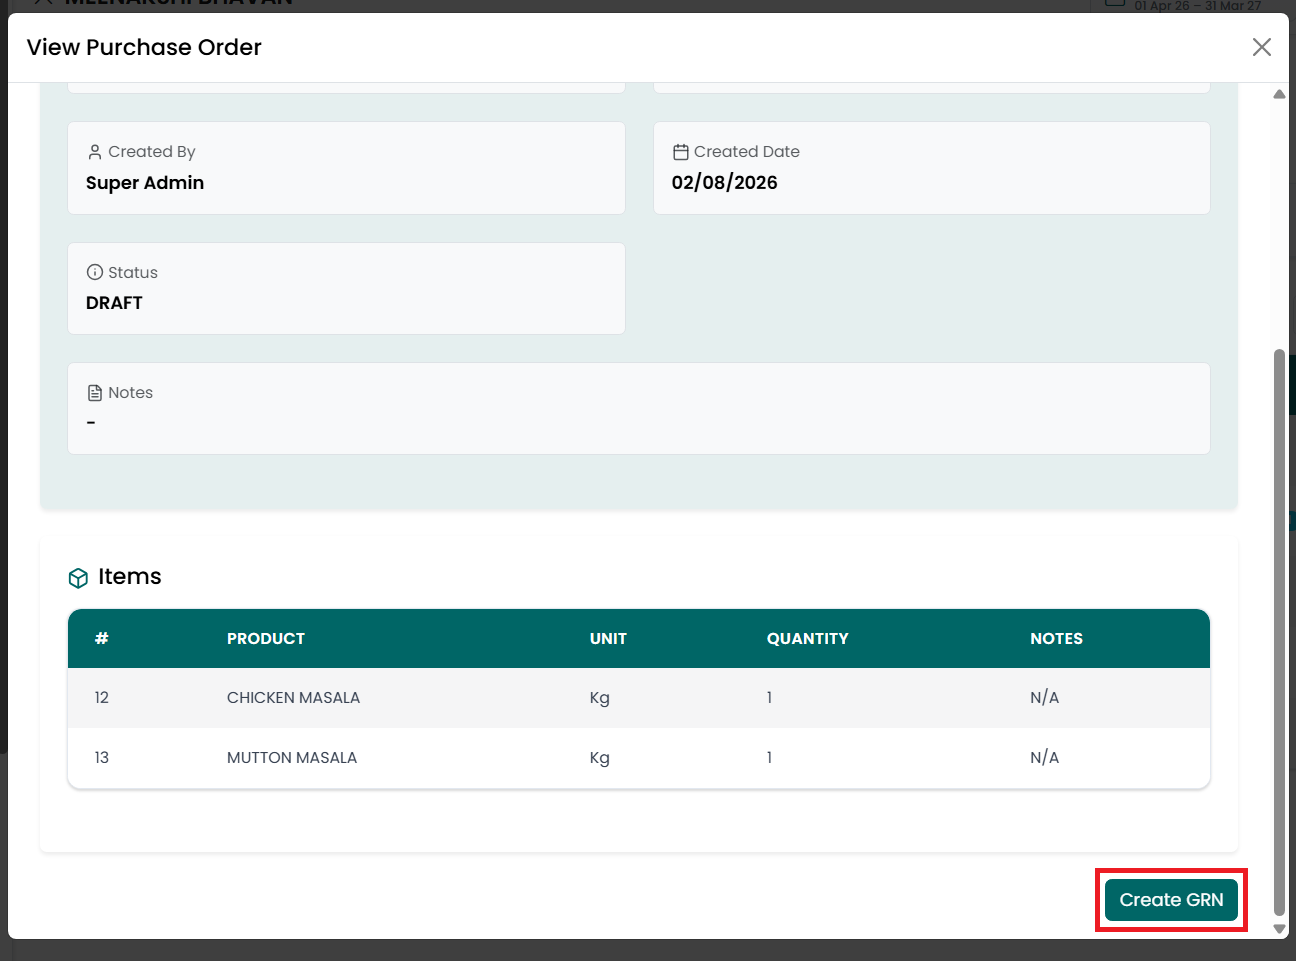The width and height of the screenshot is (1296, 961).
Task: Click the N/A notes for MUTTON MASALA
Action: pyautogui.click(x=1044, y=758)
